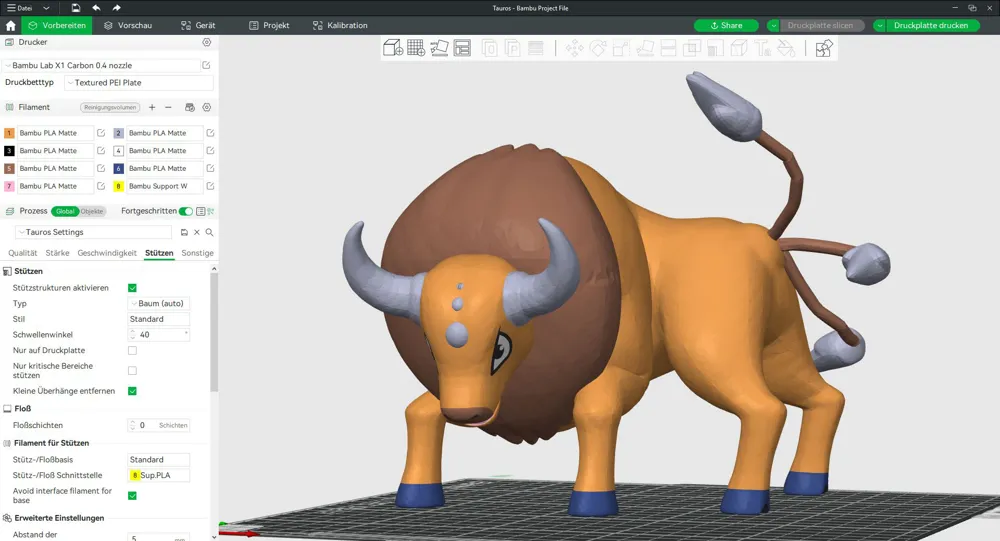Open the Stil Standard dropdown
Screen dimensions: 1000x541
(x=159, y=319)
